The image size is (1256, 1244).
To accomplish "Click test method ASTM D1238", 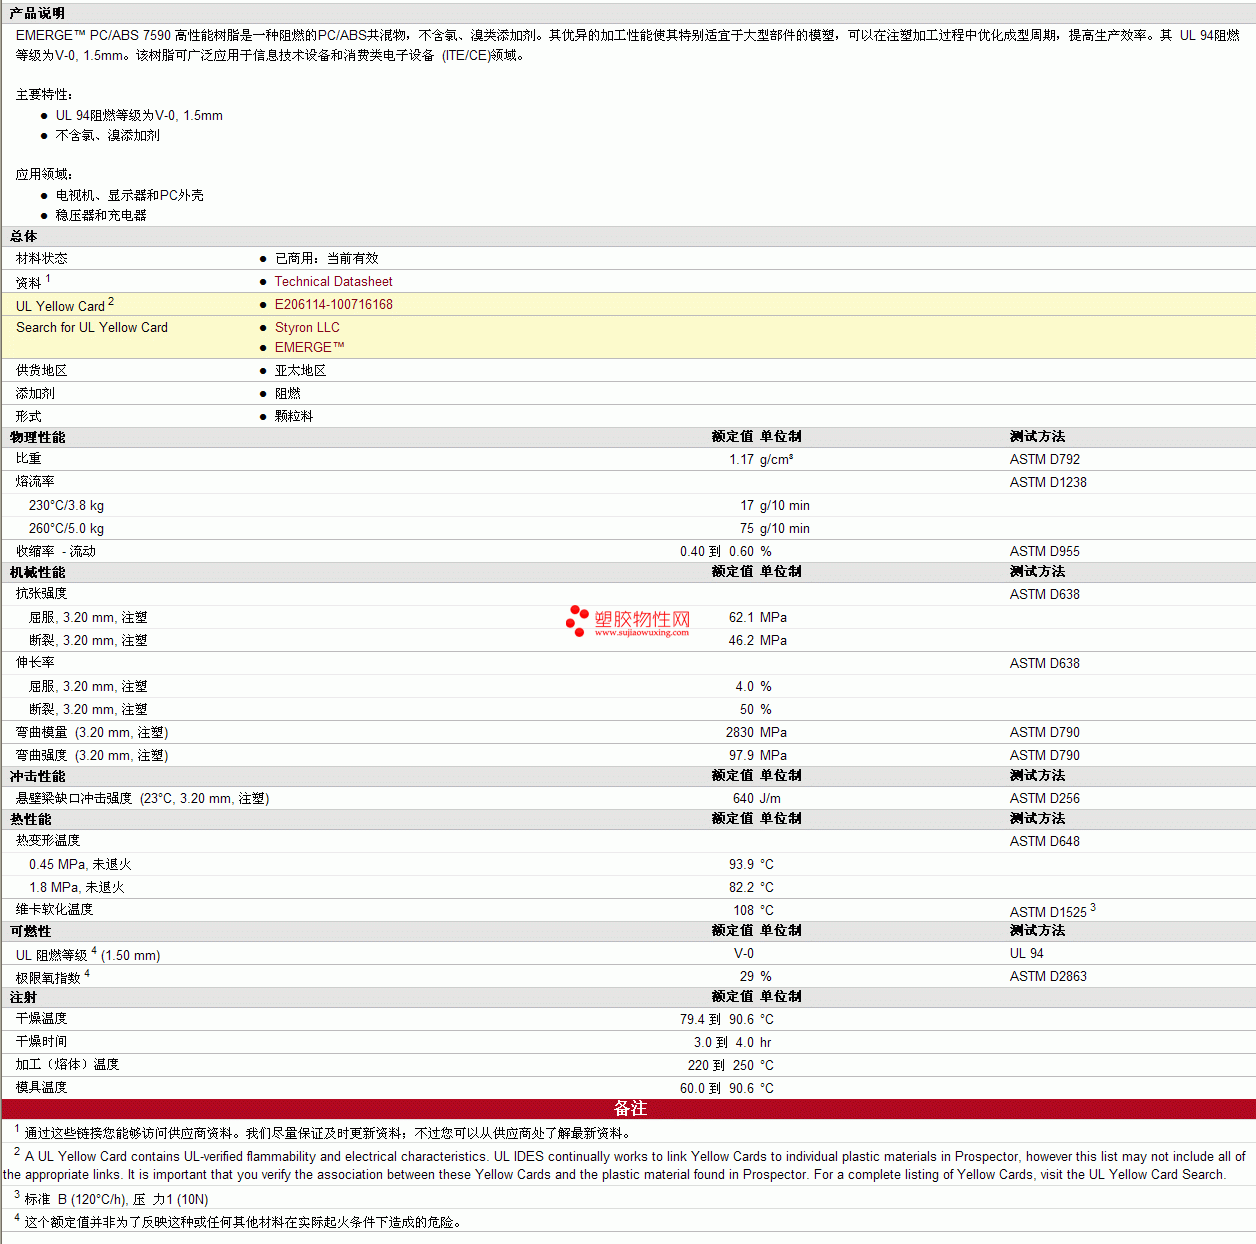I will coord(1048,483).
